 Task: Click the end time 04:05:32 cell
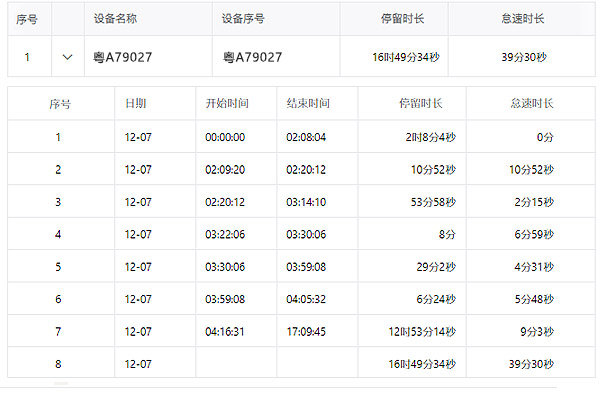coord(306,299)
